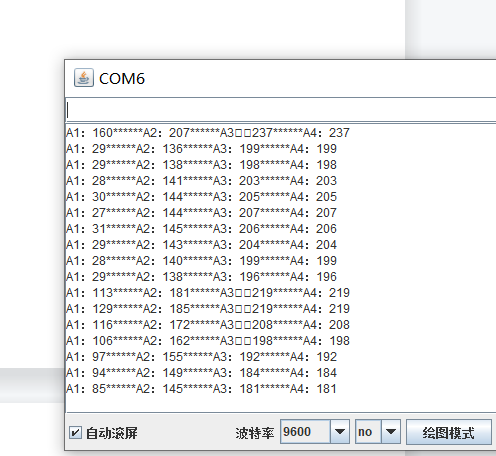Click value 'A4: 181' in last line
Screen dimensions: 496x456
click(313, 389)
